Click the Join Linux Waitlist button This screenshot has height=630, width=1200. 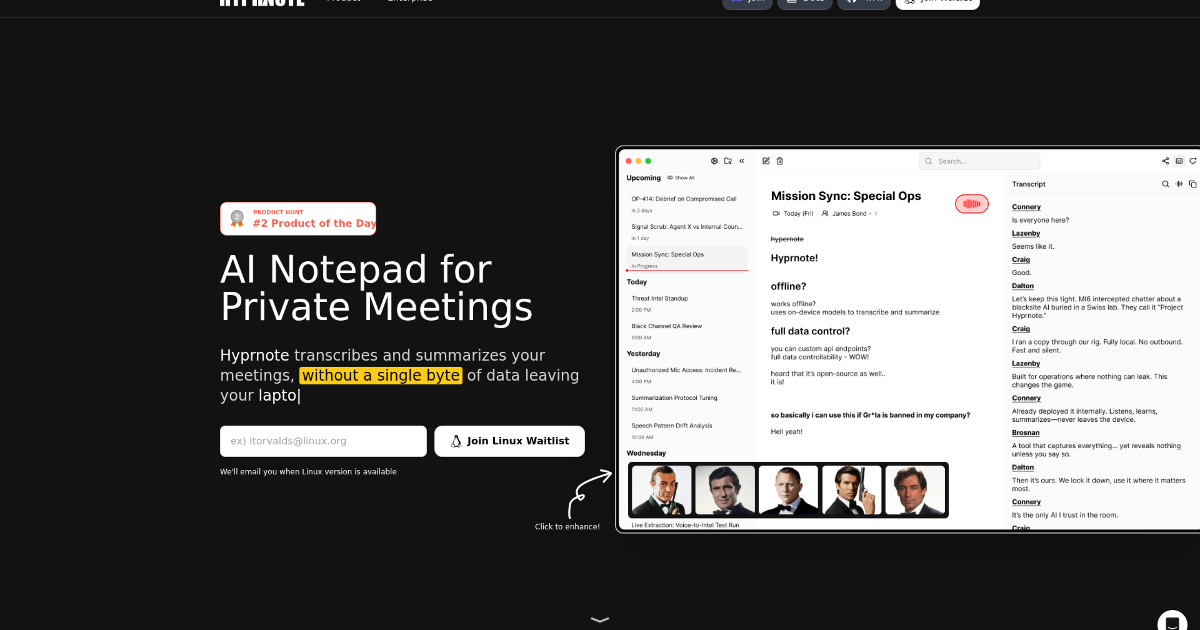[509, 441]
